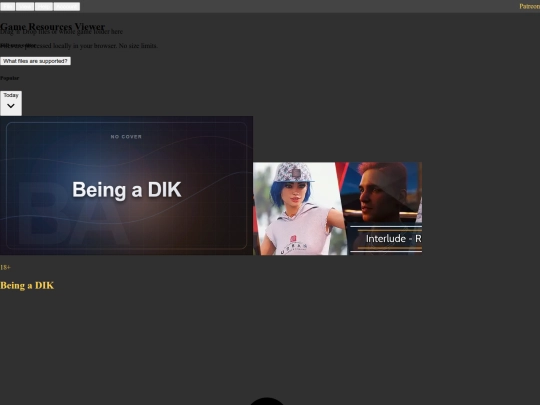
Task: Open the Interlude game cover thumbnail
Action: coord(385,209)
